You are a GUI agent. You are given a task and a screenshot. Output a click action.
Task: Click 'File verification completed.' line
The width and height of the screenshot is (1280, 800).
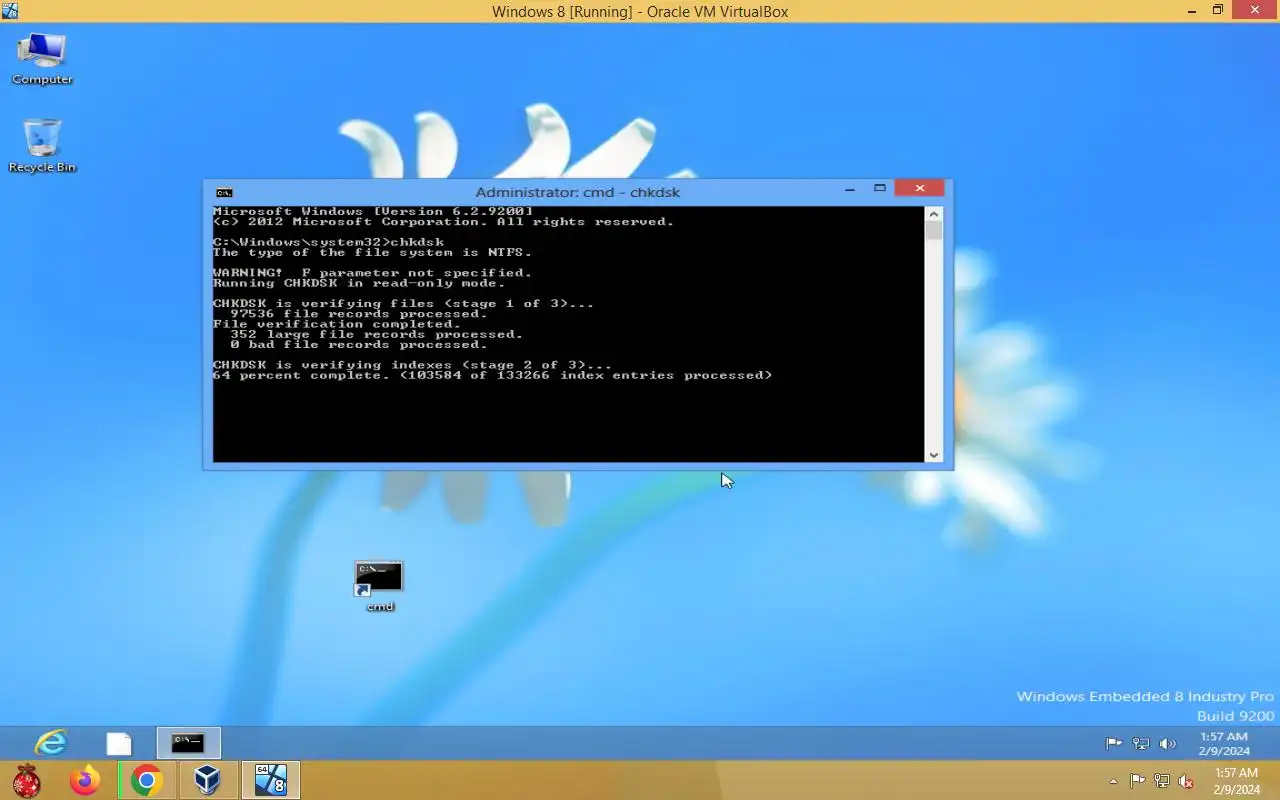click(337, 324)
